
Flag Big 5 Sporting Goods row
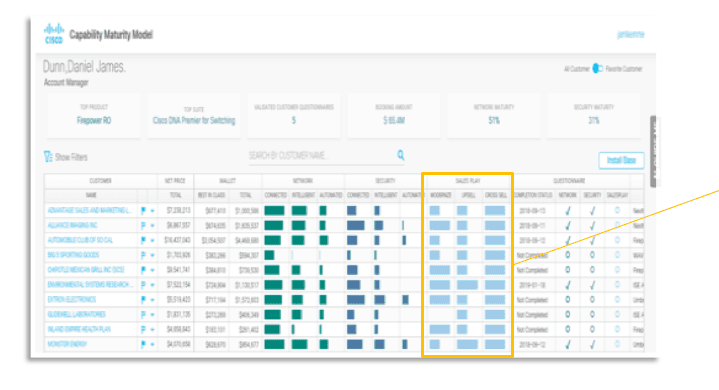coord(143,255)
